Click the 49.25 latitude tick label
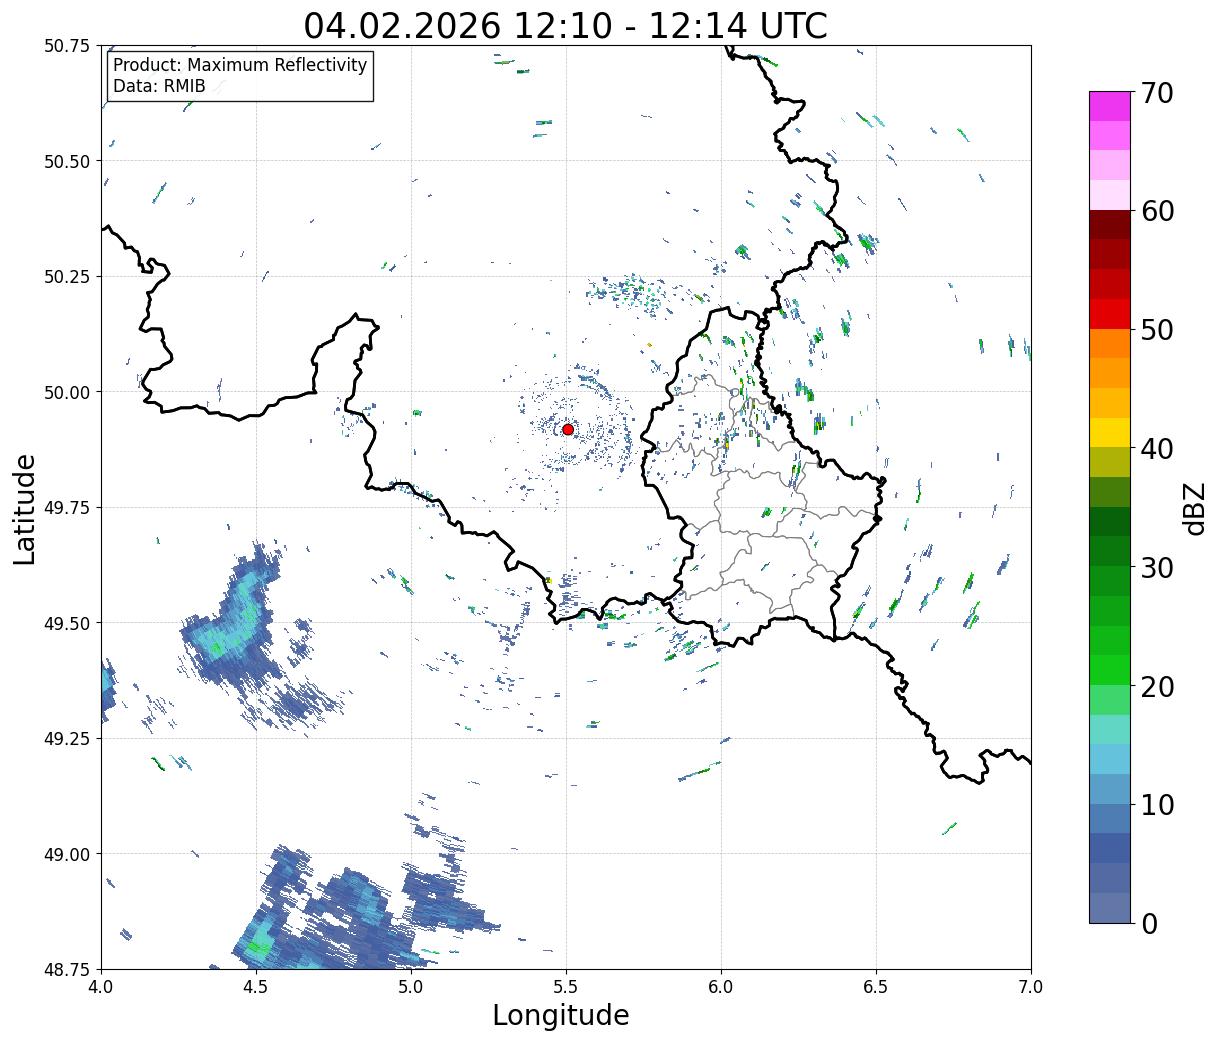1219x1040 pixels. (67, 739)
